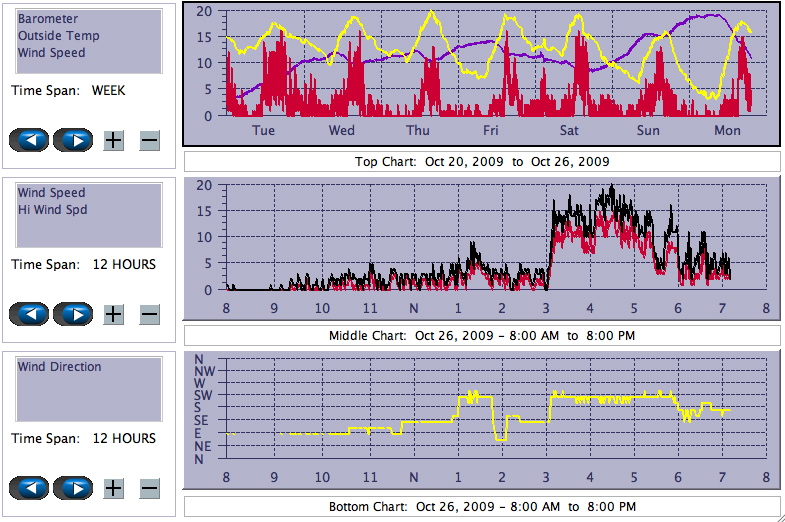Image resolution: width=785 pixels, height=522 pixels.
Task: Click the top chart's back arrow button
Action: click(28, 140)
